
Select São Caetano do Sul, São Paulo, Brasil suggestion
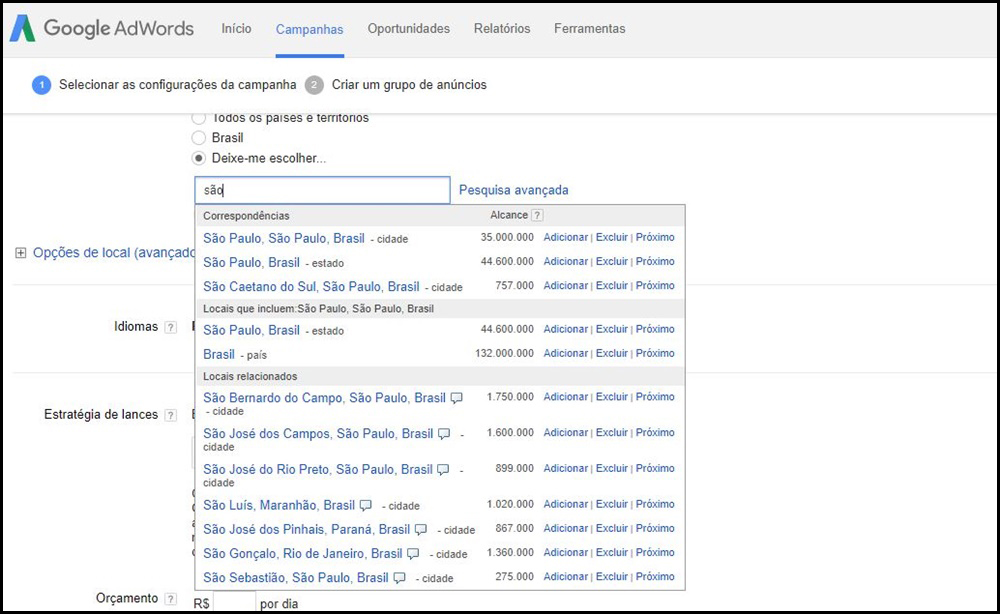click(x=311, y=287)
